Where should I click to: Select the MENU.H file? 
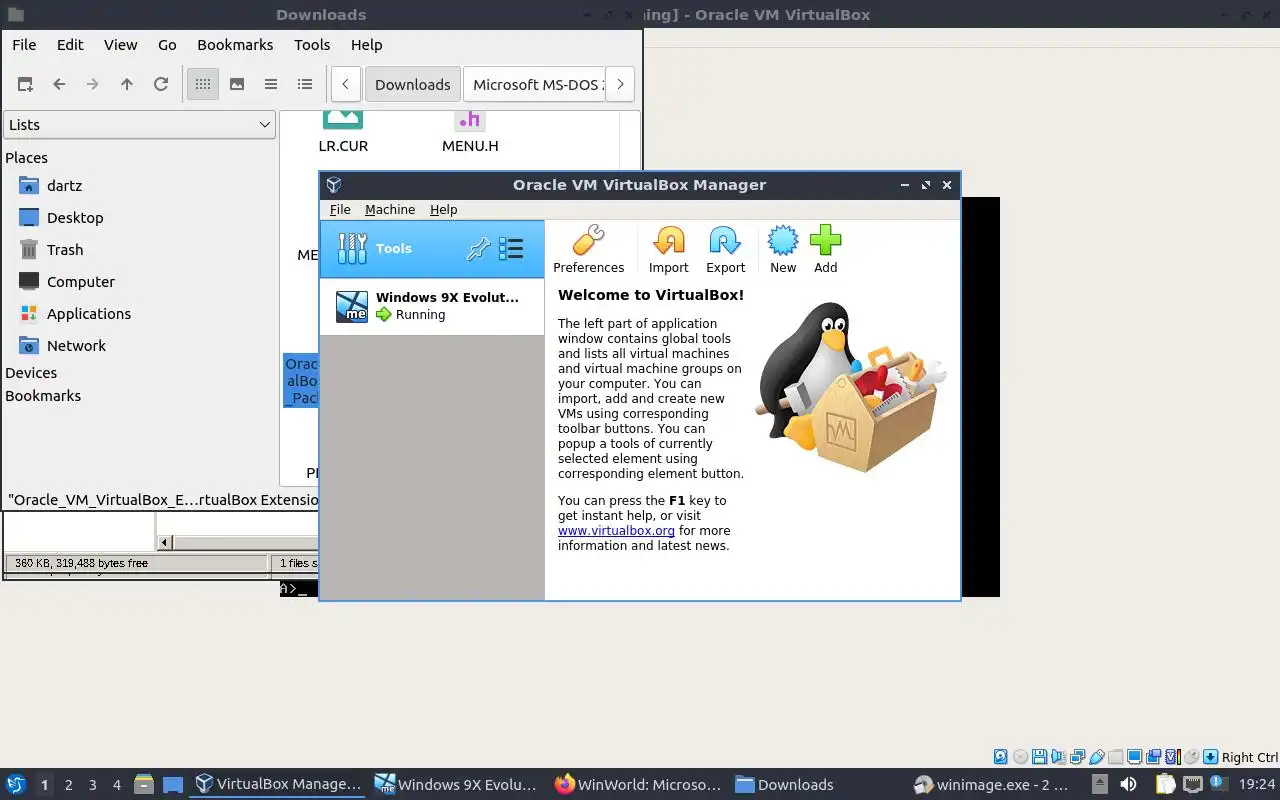coord(470,133)
